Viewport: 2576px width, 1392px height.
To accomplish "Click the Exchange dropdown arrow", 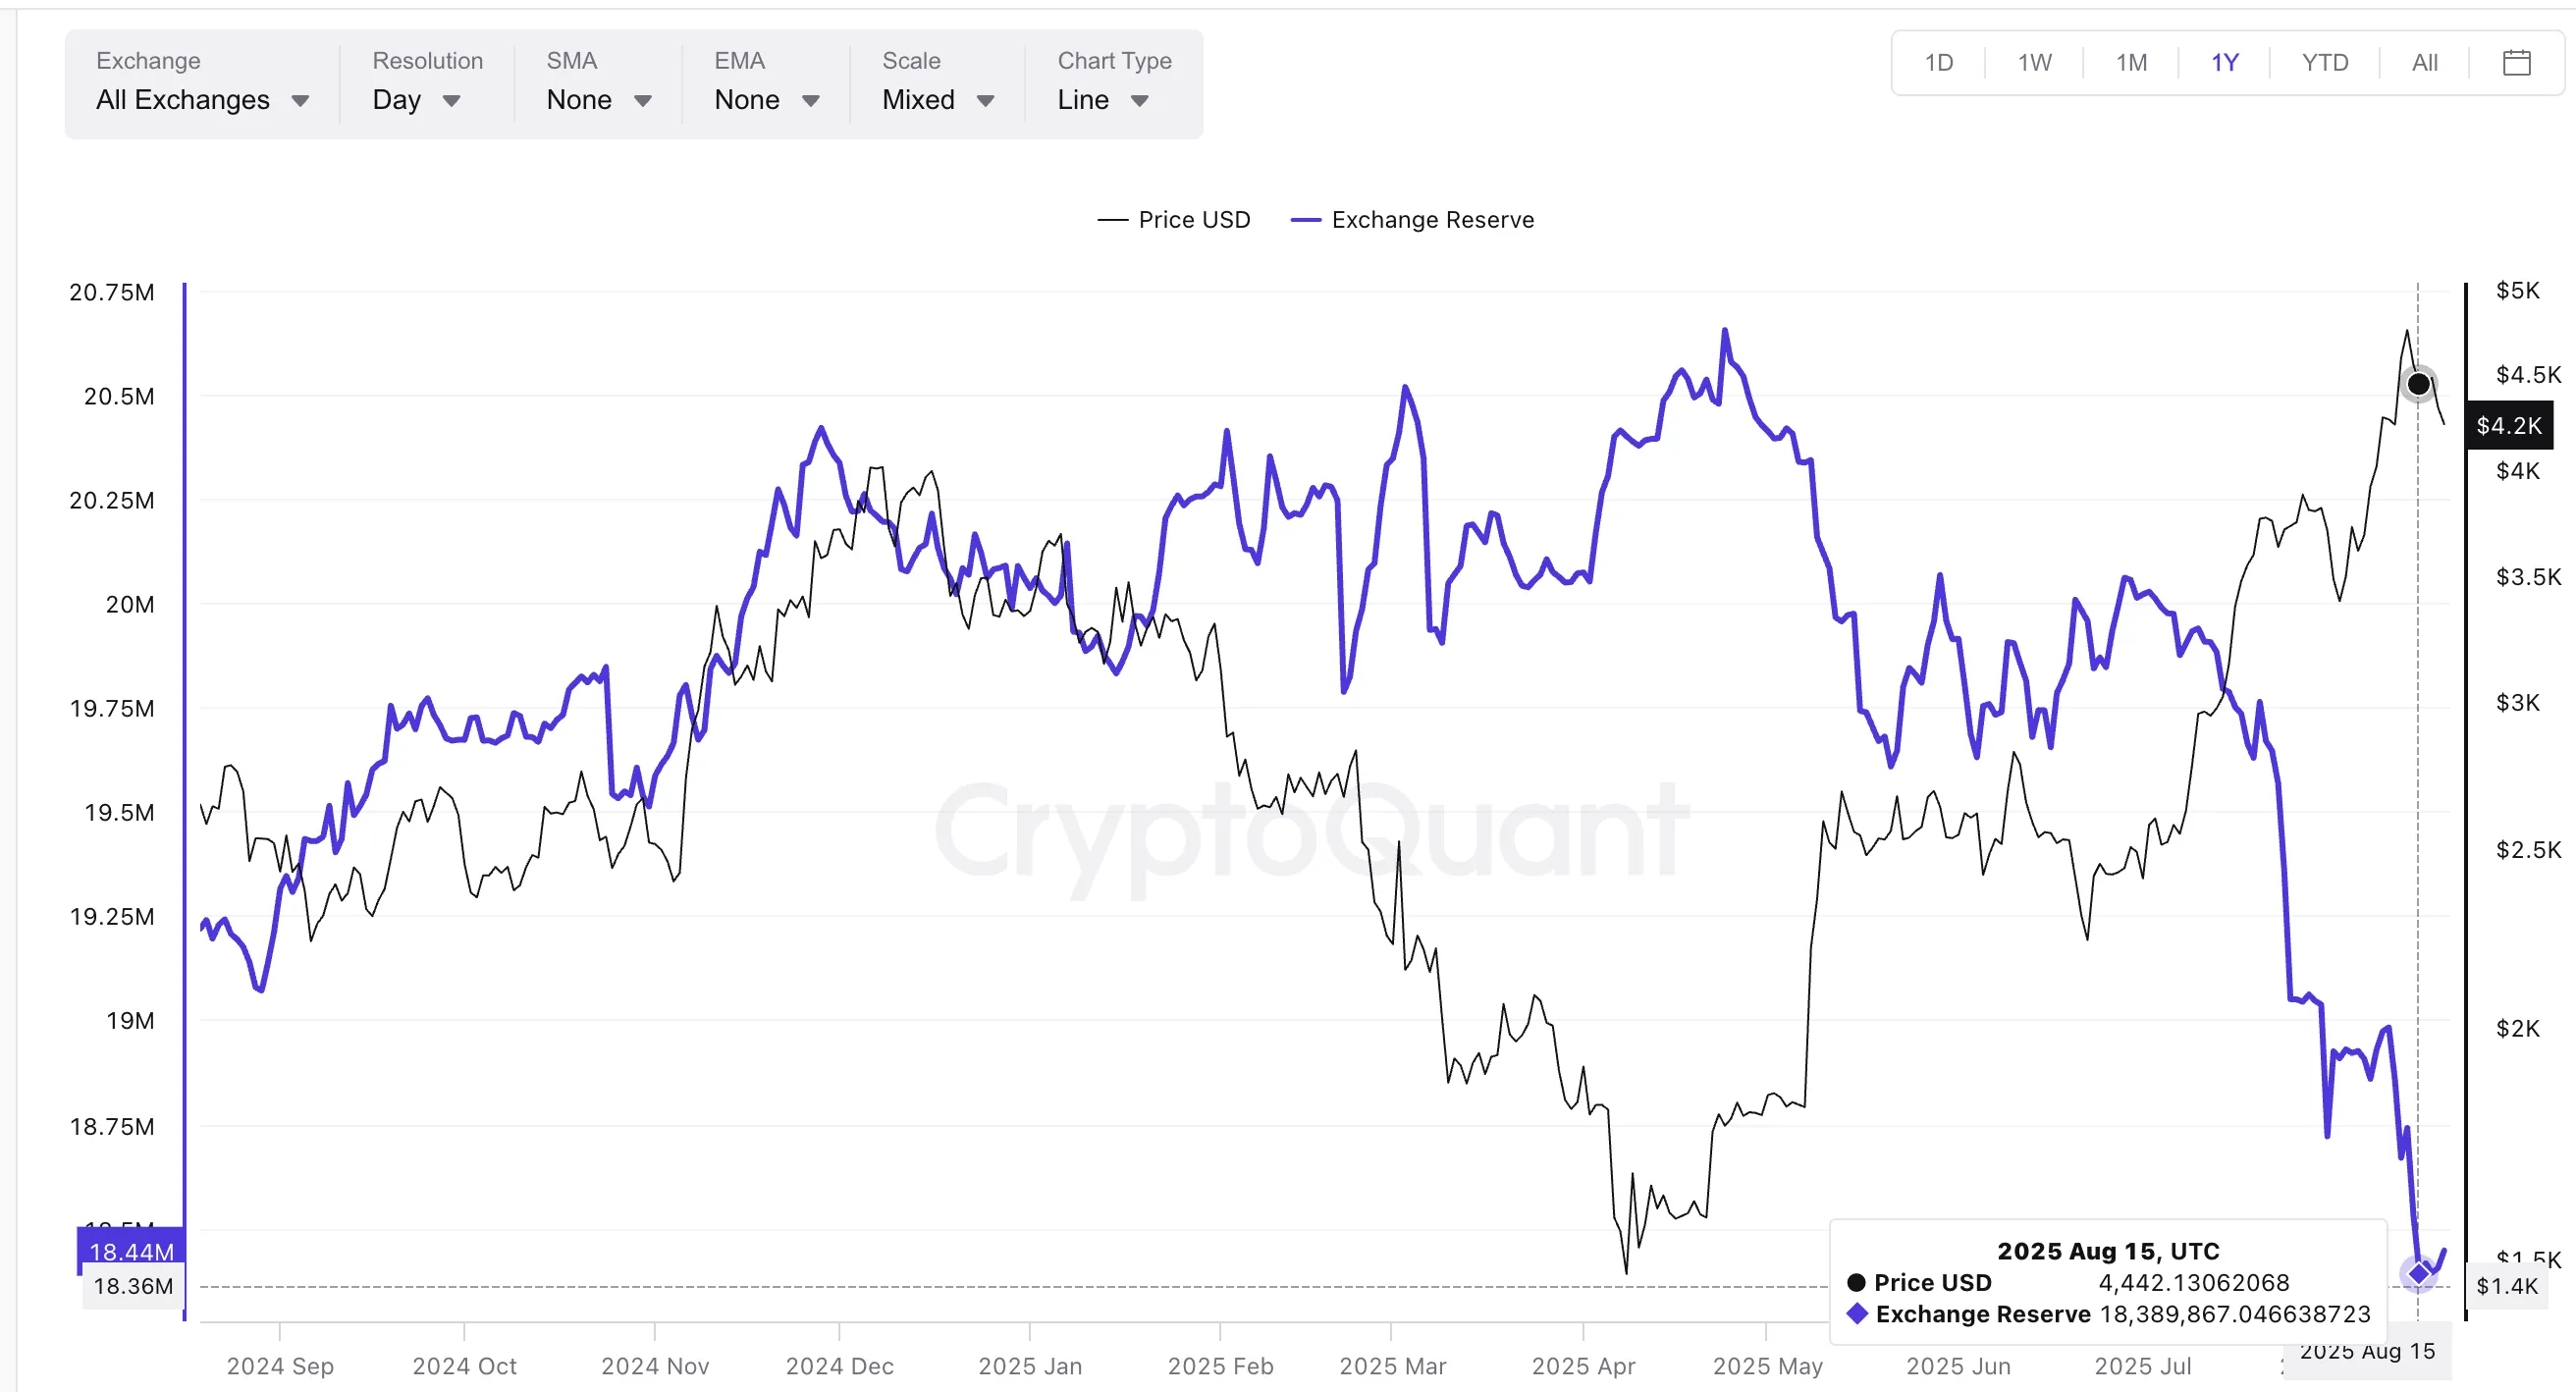I will 300,101.
